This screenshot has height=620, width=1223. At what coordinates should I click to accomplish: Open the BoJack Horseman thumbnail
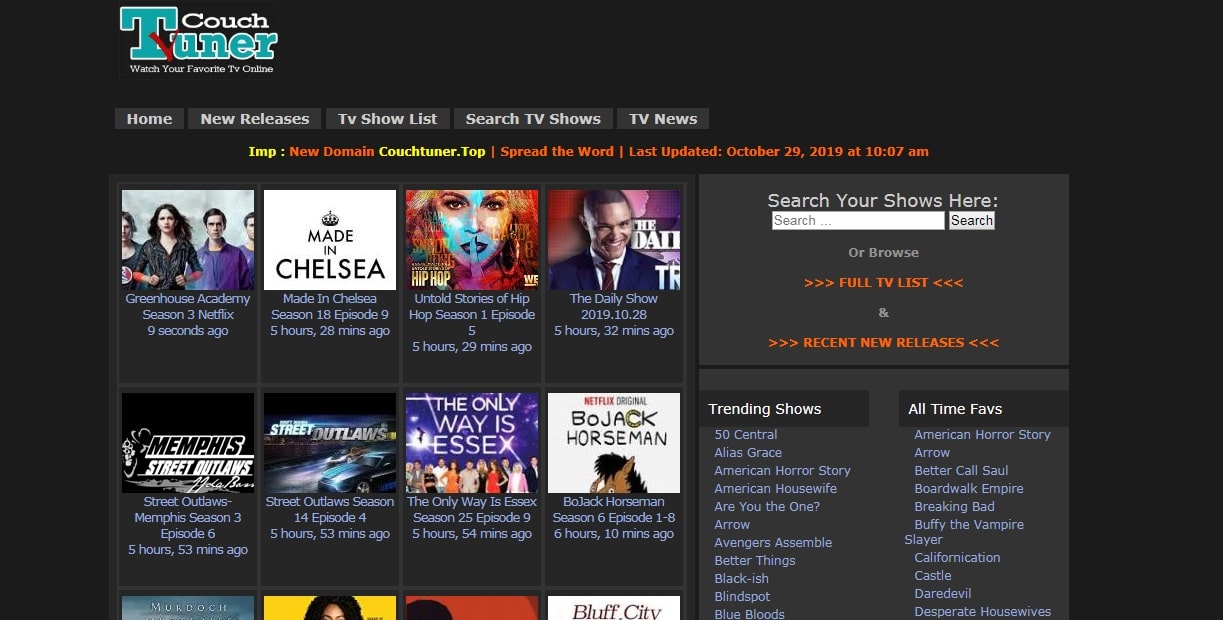(614, 443)
